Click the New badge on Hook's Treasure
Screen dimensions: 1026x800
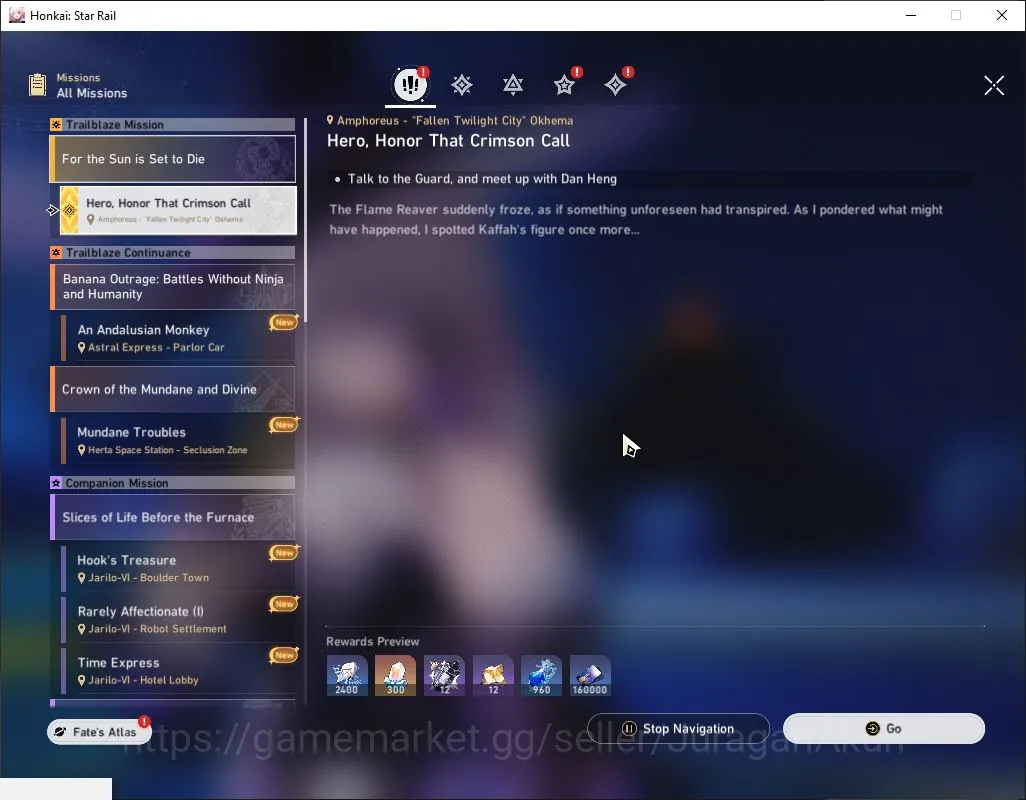pos(284,553)
